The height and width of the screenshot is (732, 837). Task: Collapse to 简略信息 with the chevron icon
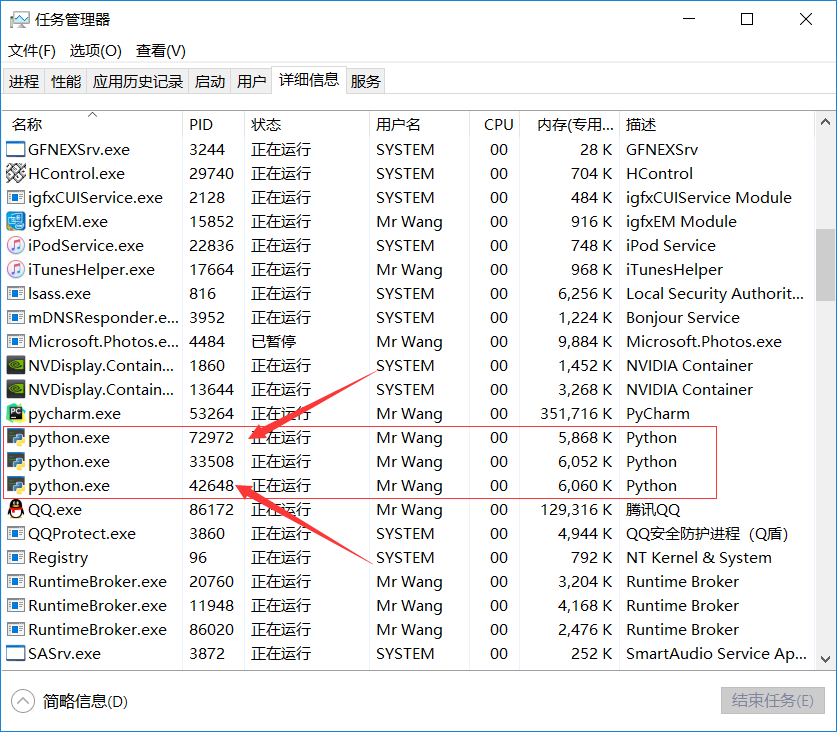click(22, 701)
